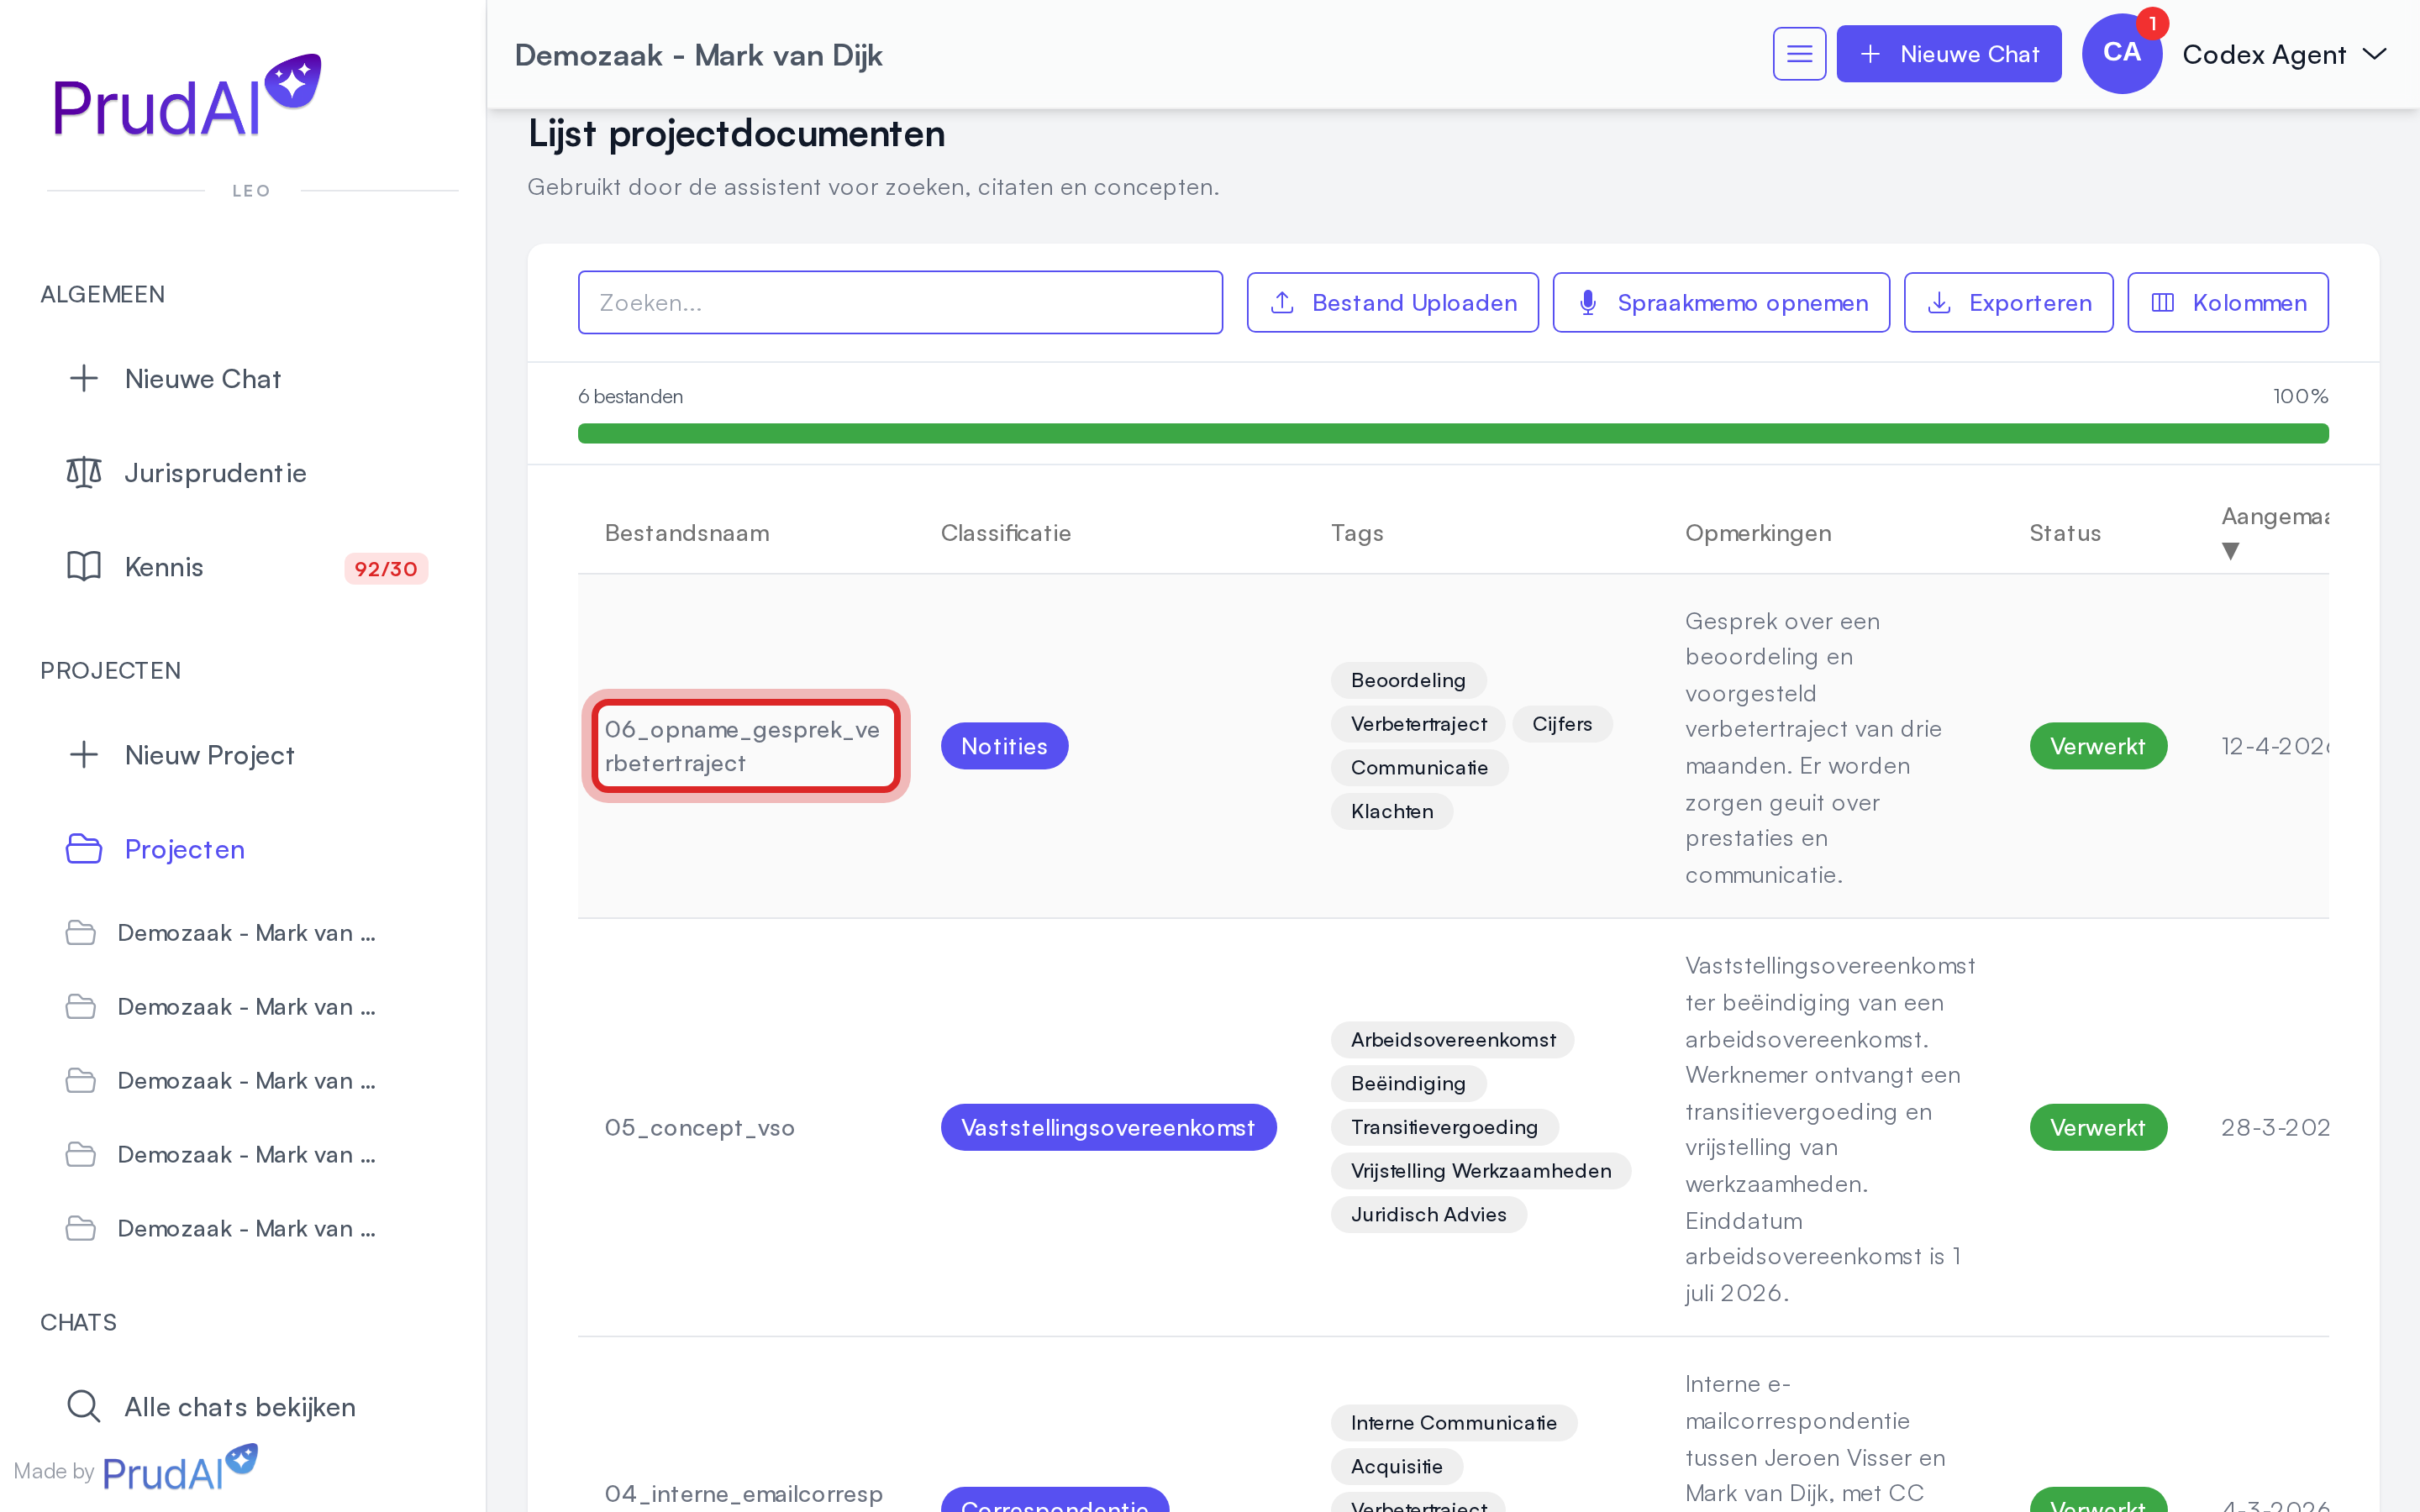Click the upload icon in Bestand Uploaden
Image resolution: width=2420 pixels, height=1512 pixels.
click(x=1282, y=302)
